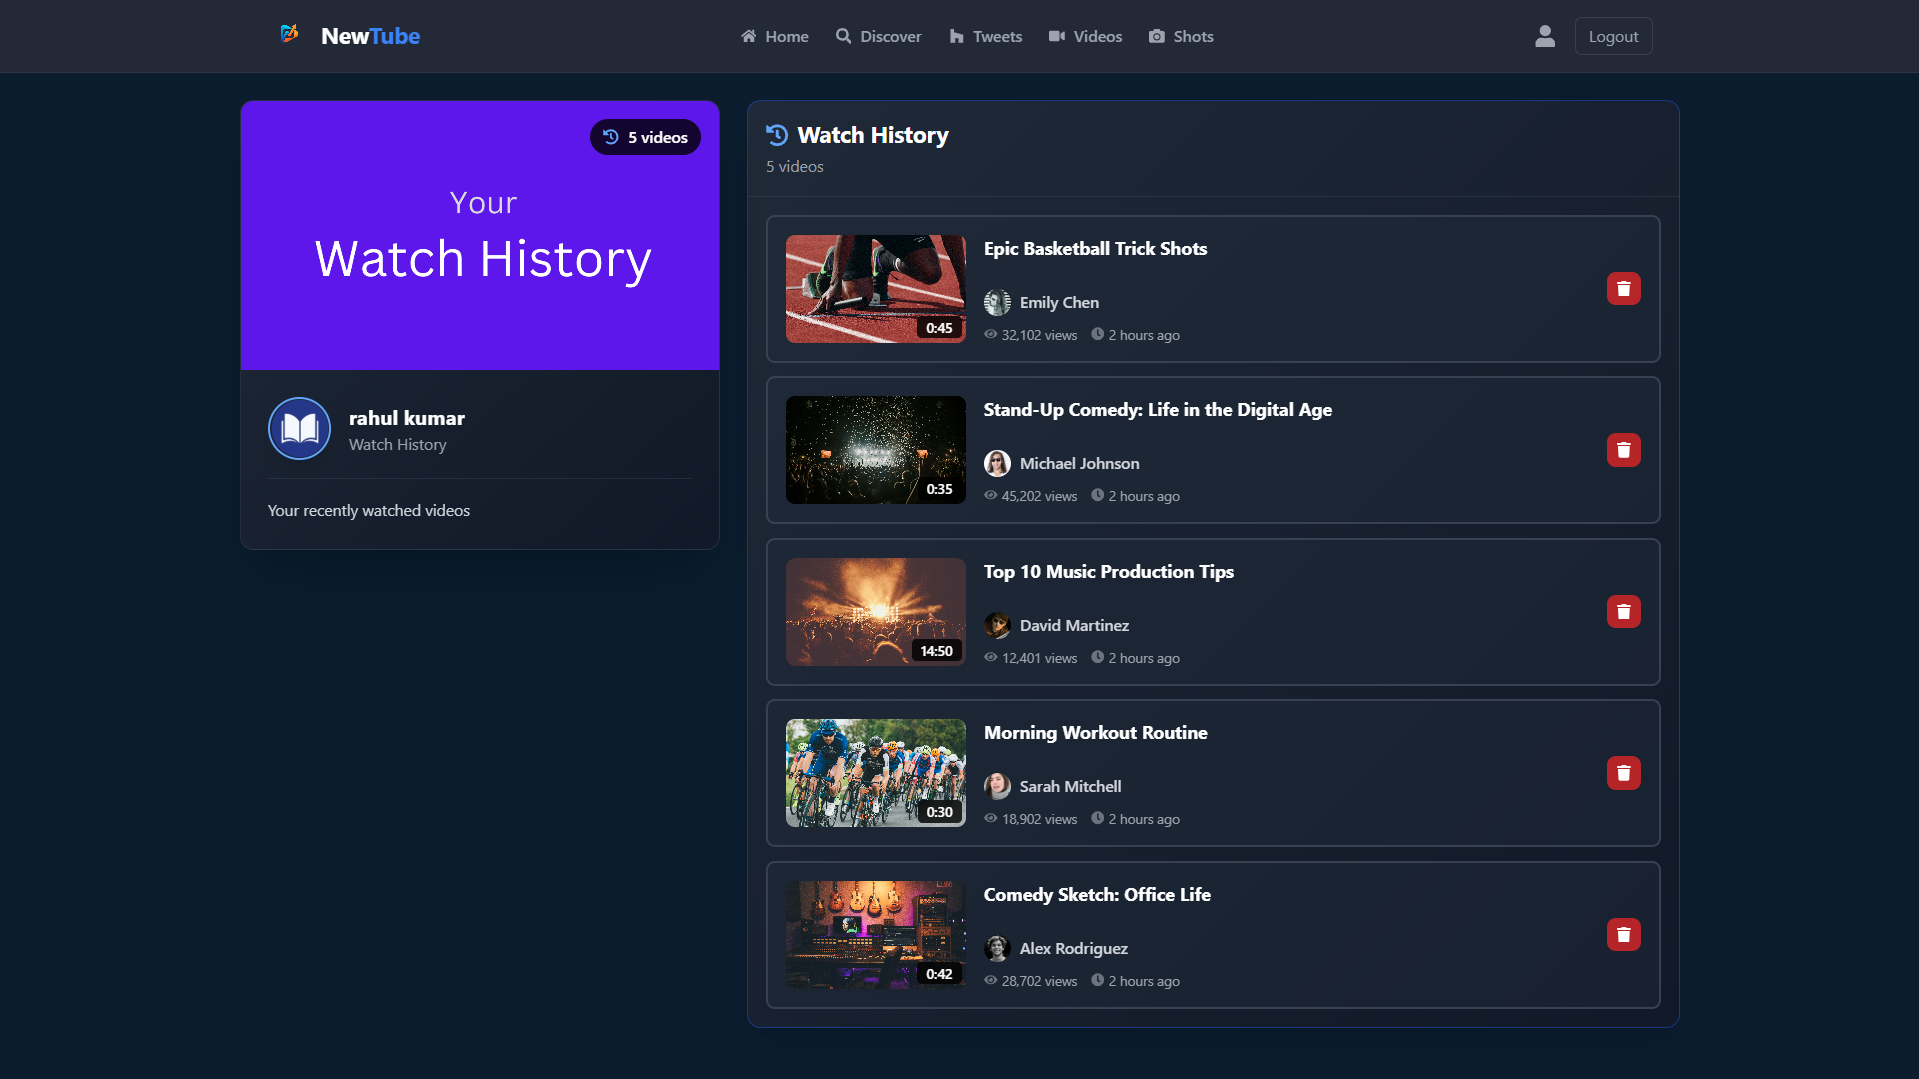Open Emily Chen's channel avatar
The height and width of the screenshot is (1079, 1919).
point(997,303)
